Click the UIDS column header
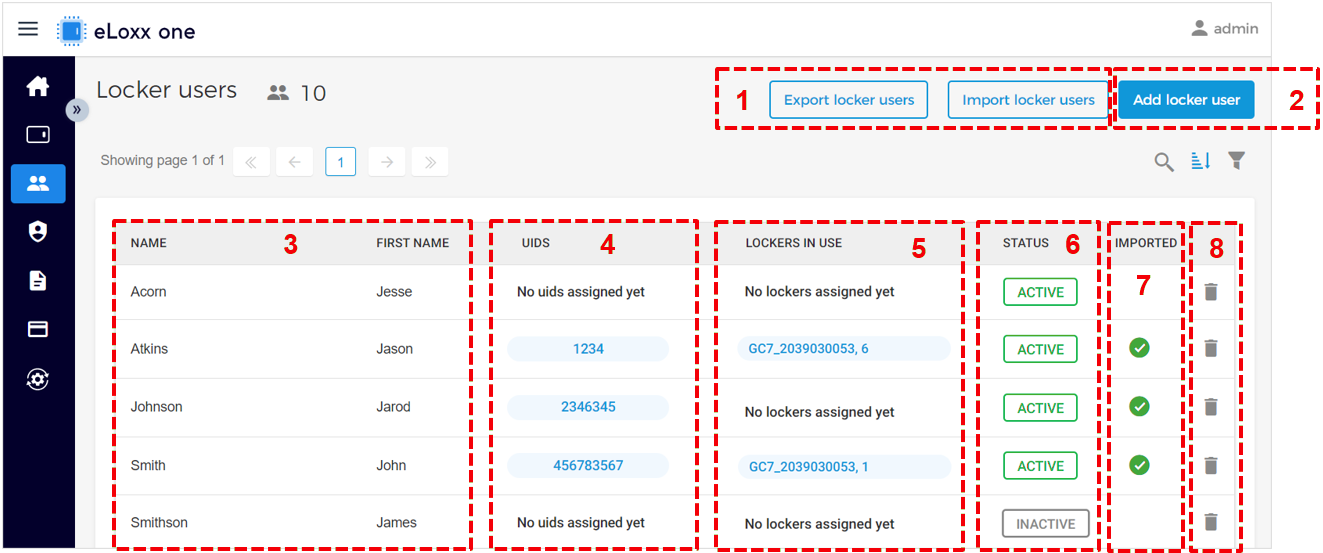The image size is (1323, 553). (536, 243)
